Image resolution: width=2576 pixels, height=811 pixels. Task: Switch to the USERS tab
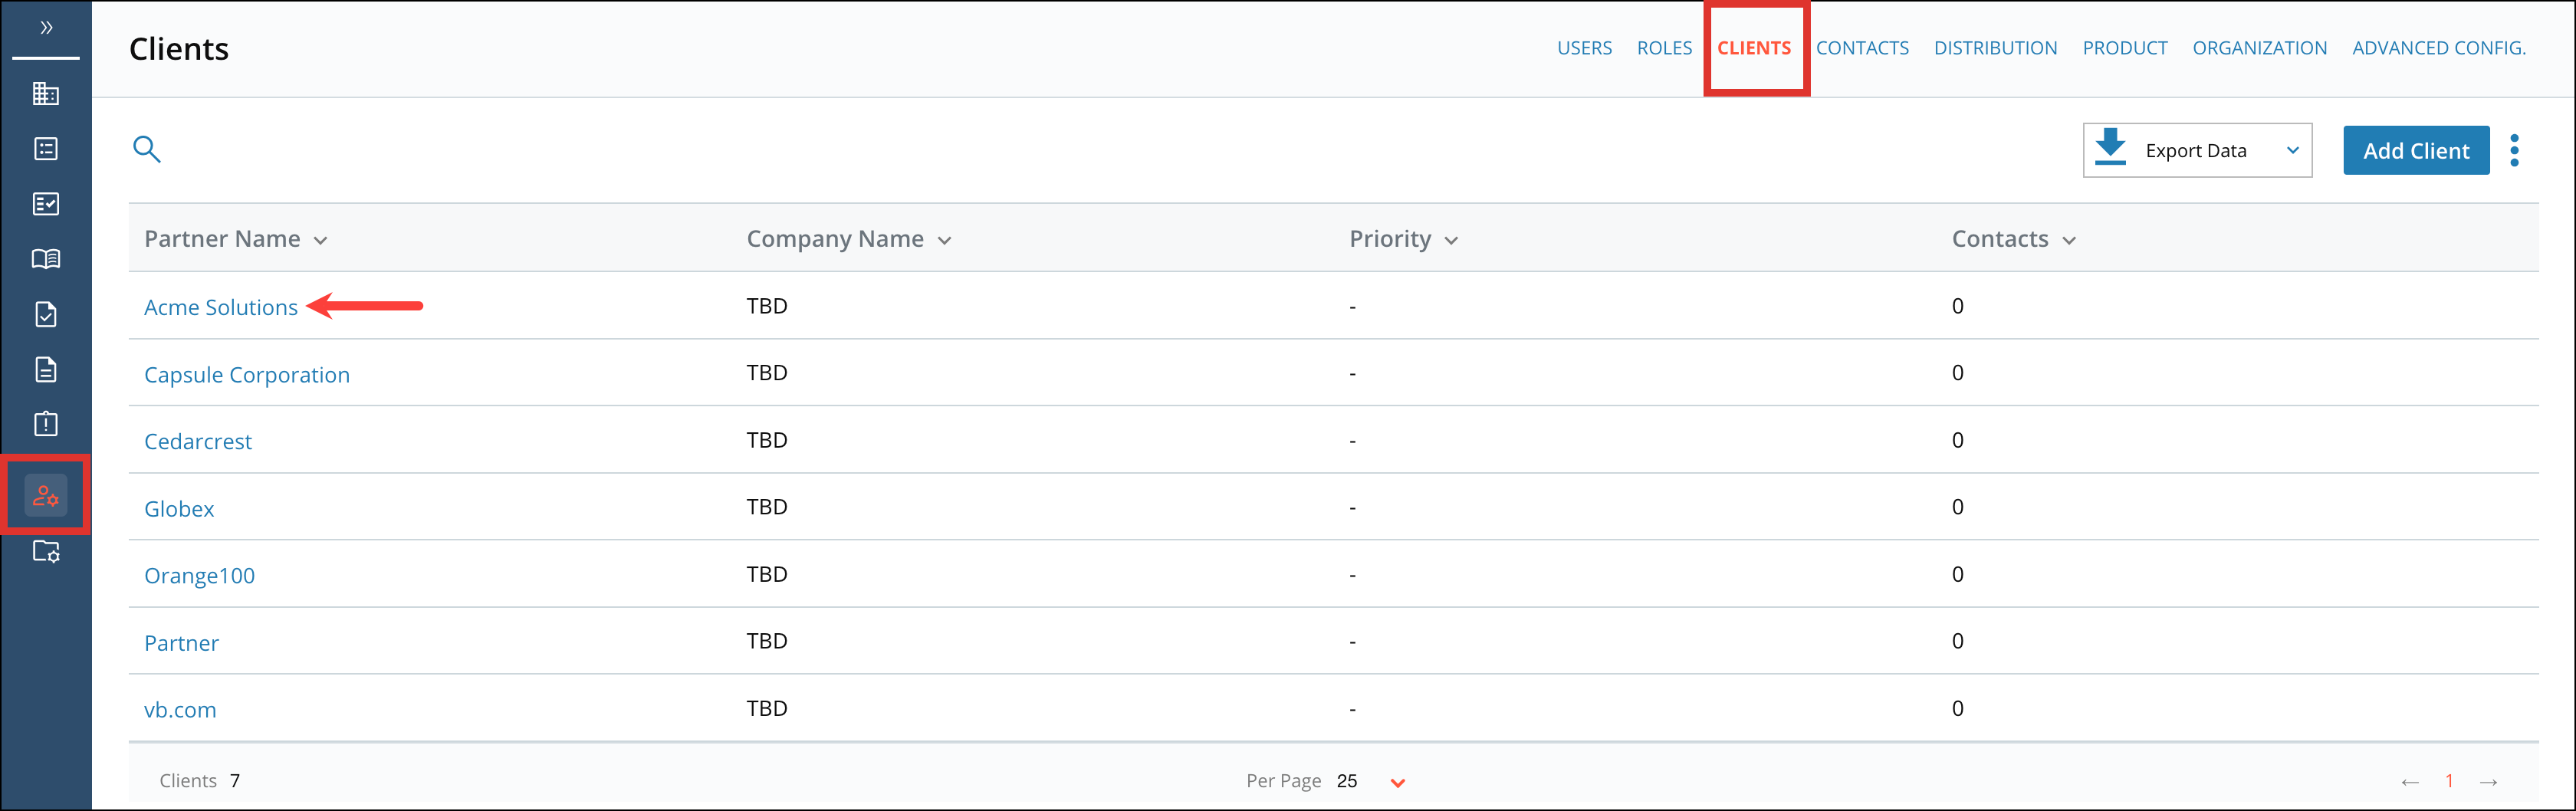click(1584, 48)
